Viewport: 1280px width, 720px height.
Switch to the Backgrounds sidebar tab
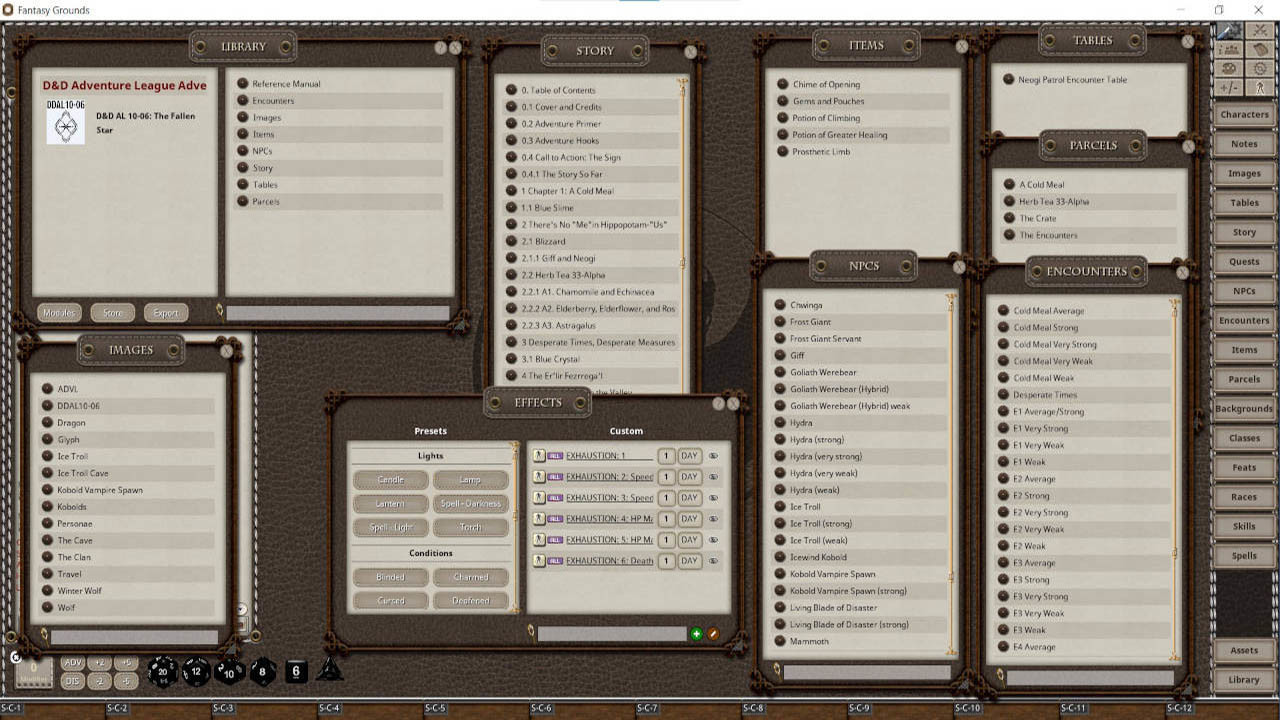click(x=1243, y=408)
